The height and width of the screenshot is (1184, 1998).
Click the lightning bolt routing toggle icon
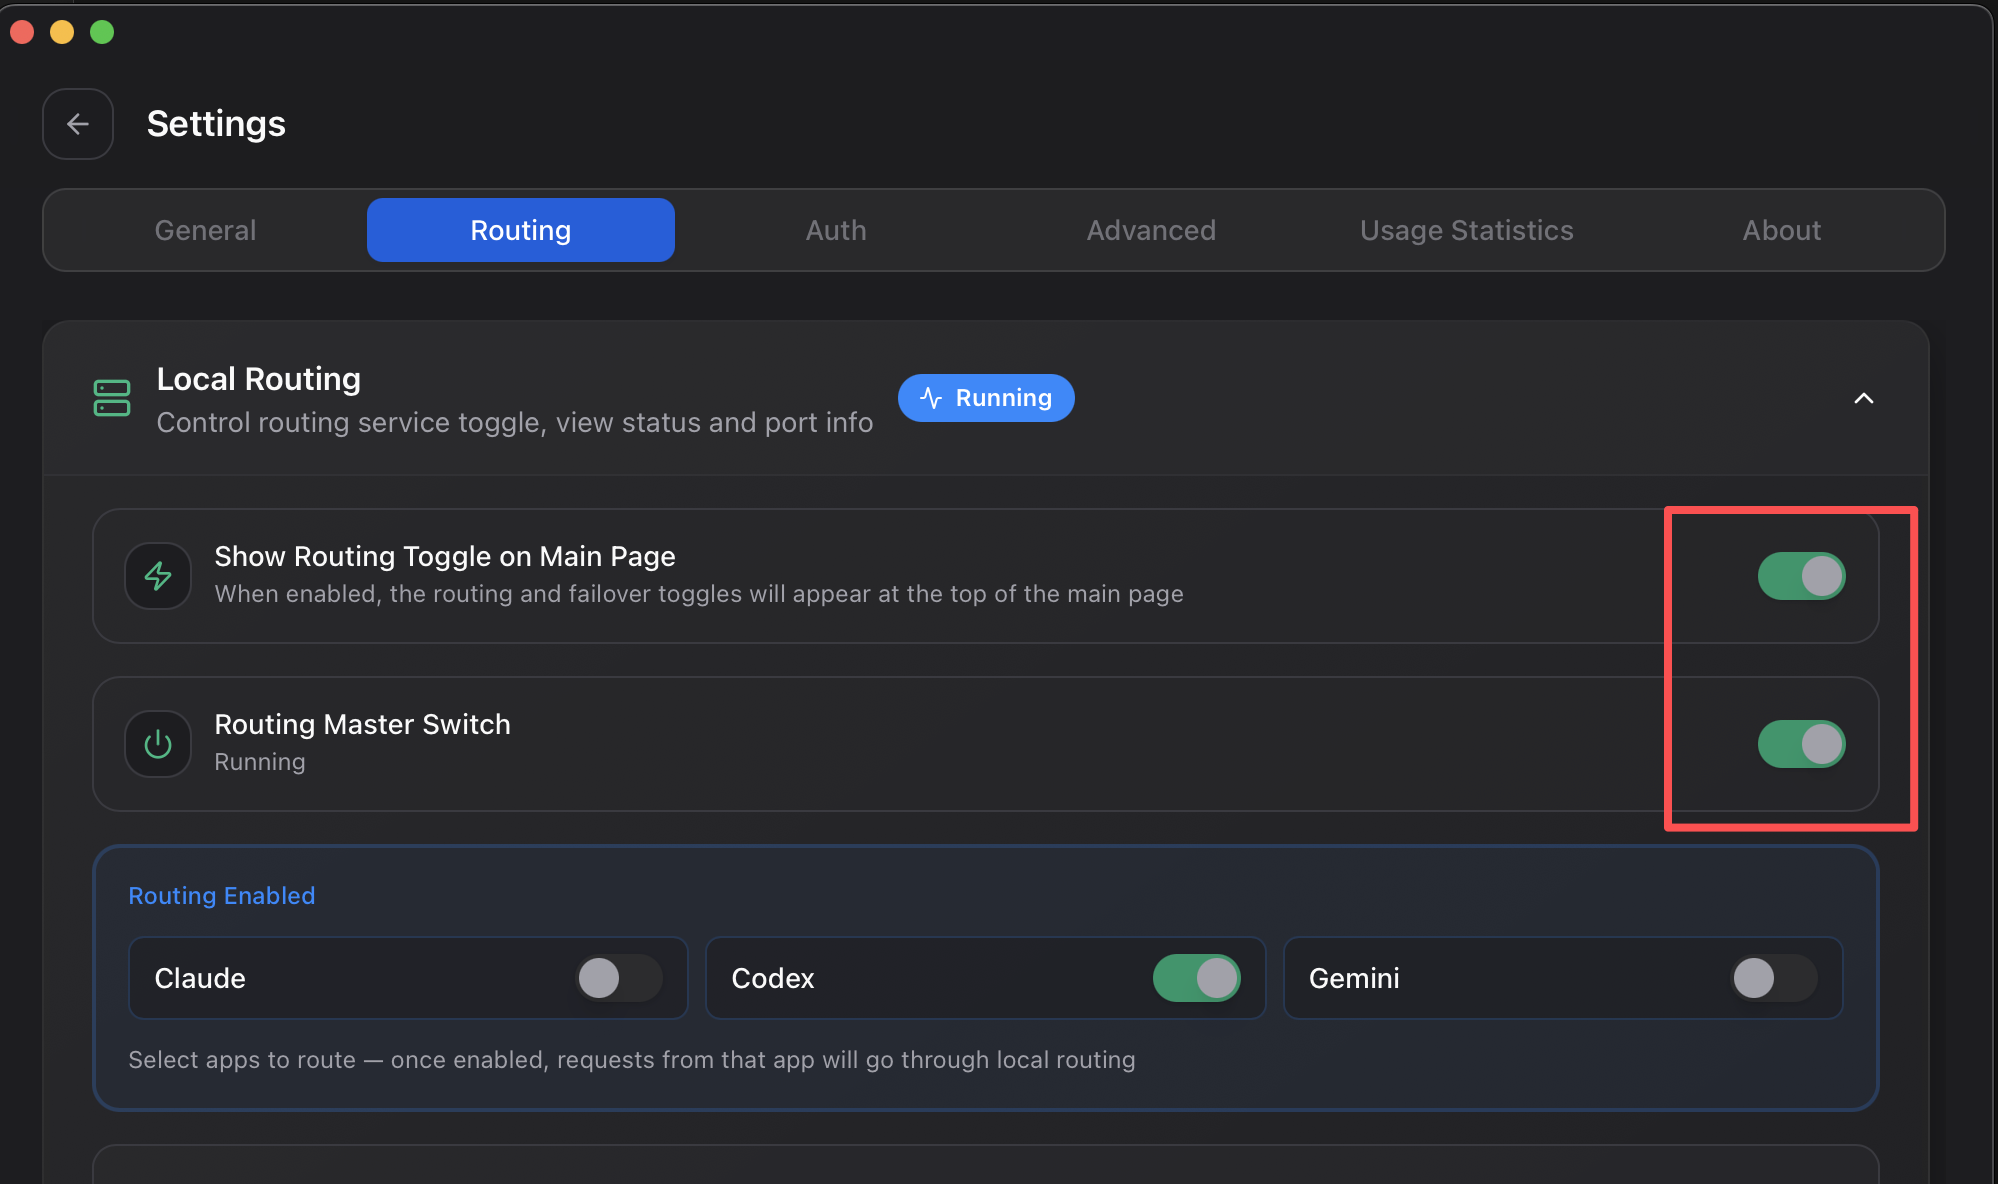point(158,576)
